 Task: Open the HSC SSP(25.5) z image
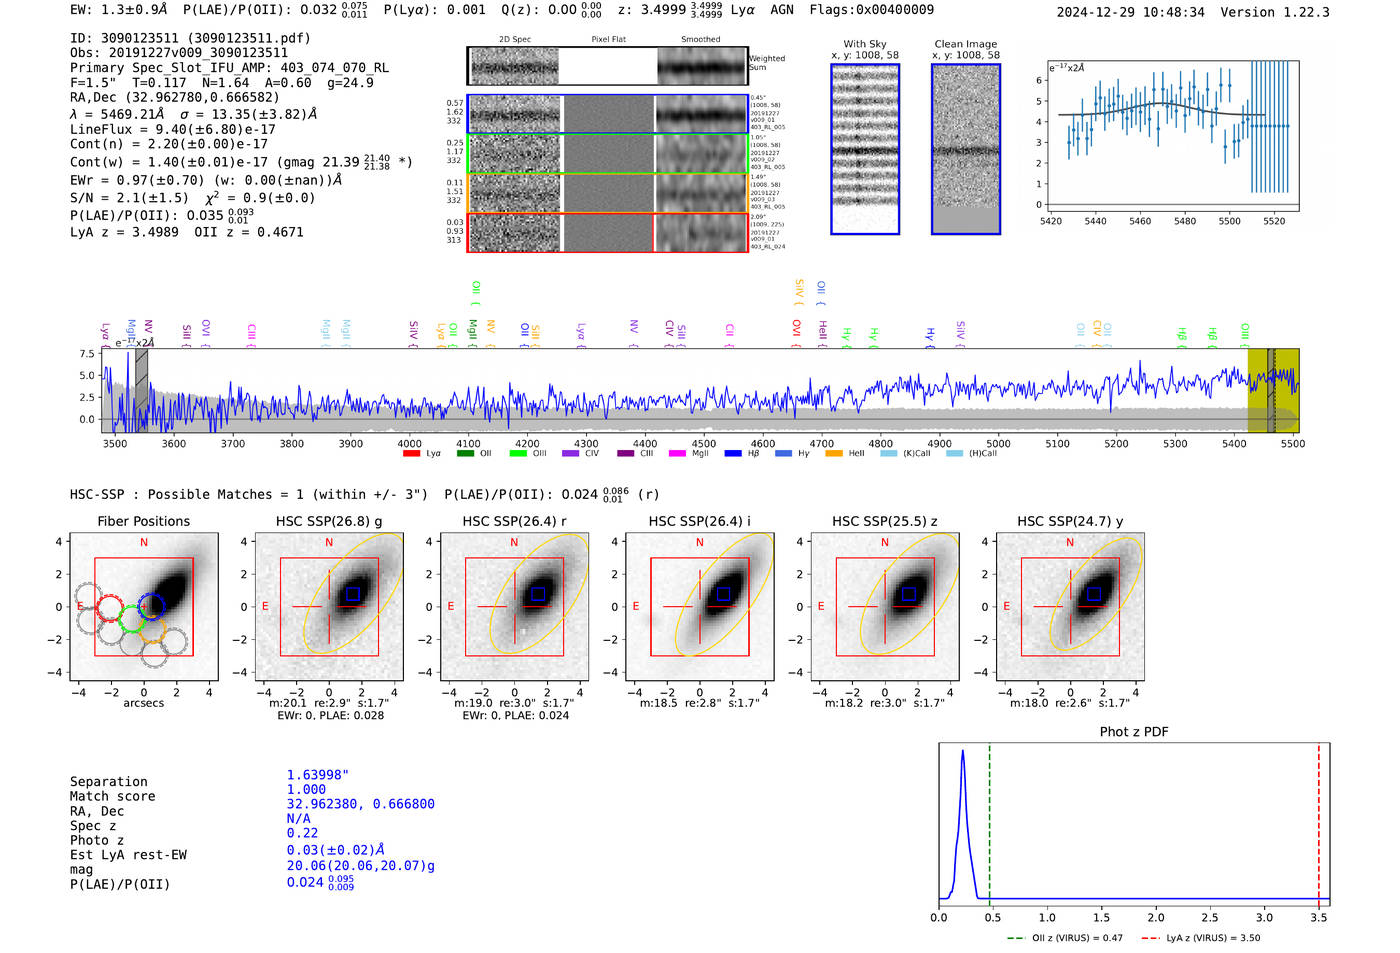(x=885, y=607)
